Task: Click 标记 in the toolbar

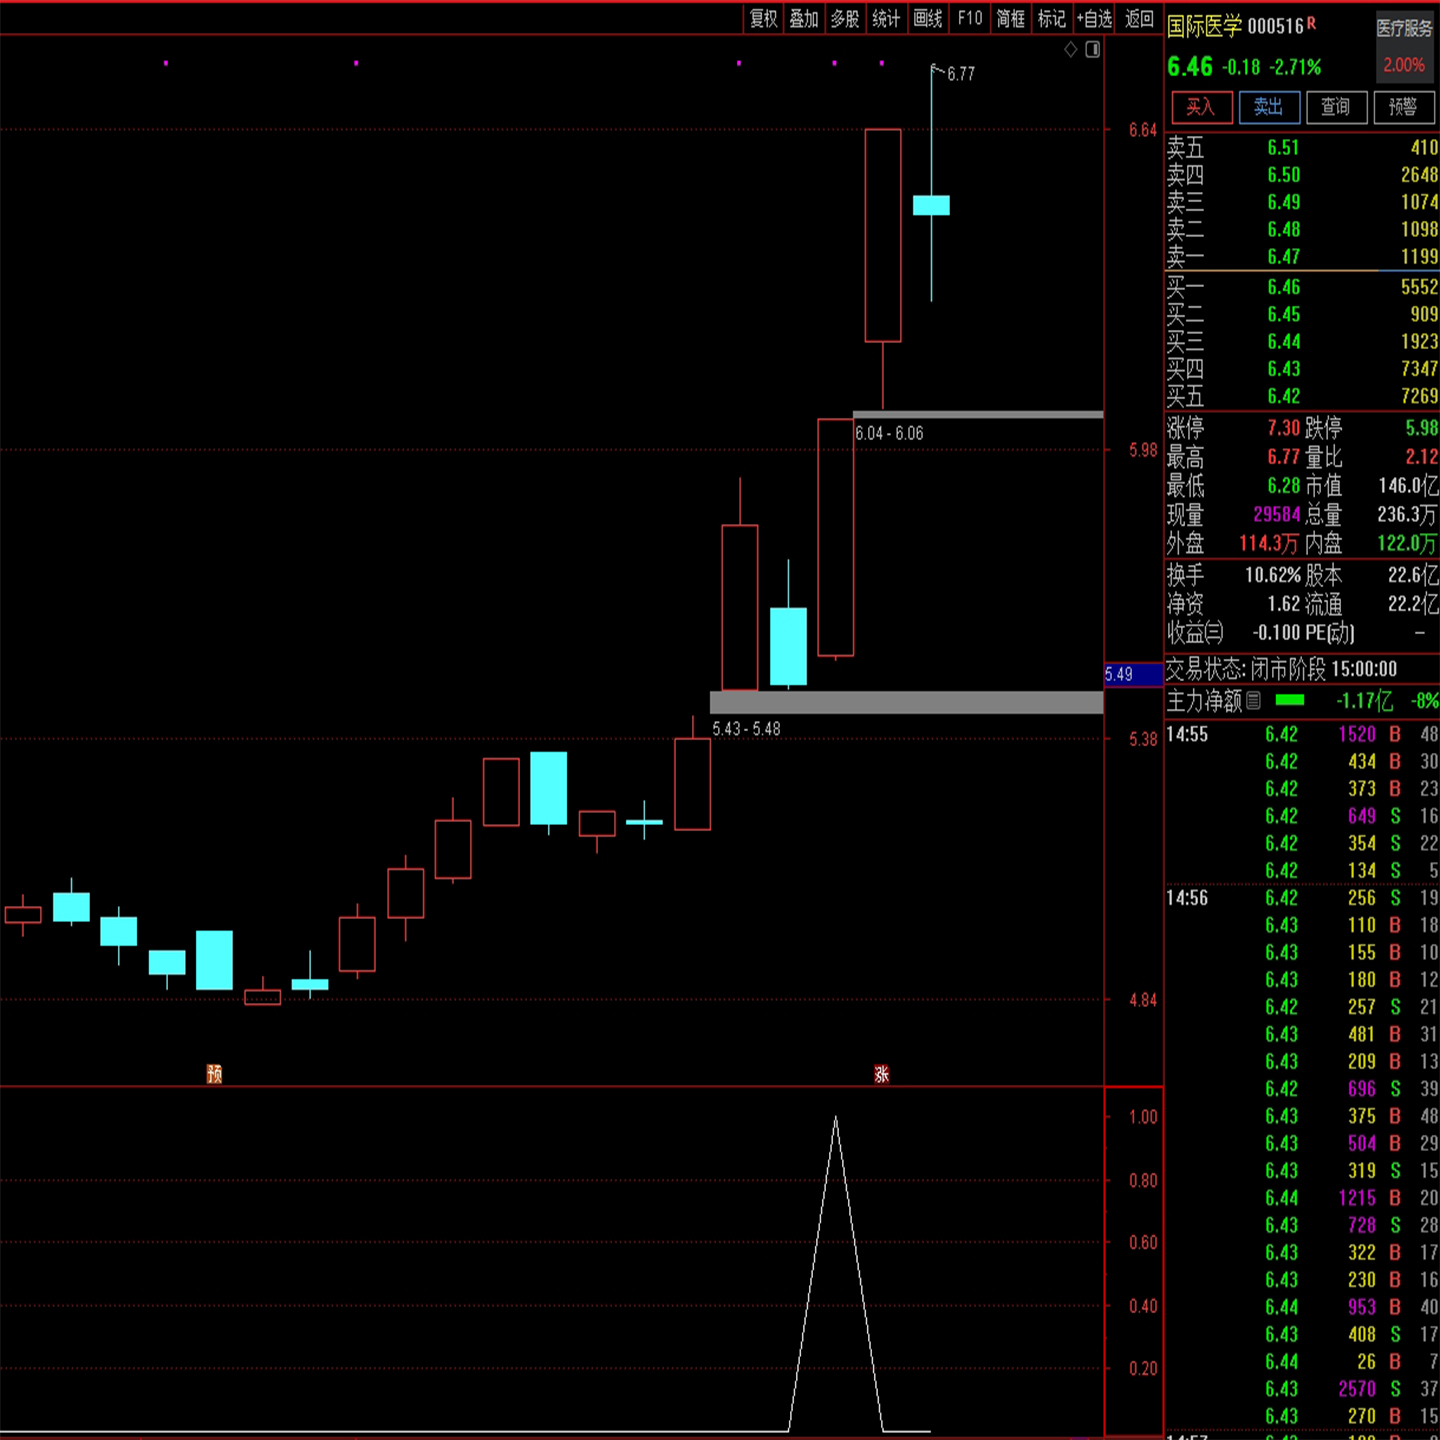Action: point(1052,18)
